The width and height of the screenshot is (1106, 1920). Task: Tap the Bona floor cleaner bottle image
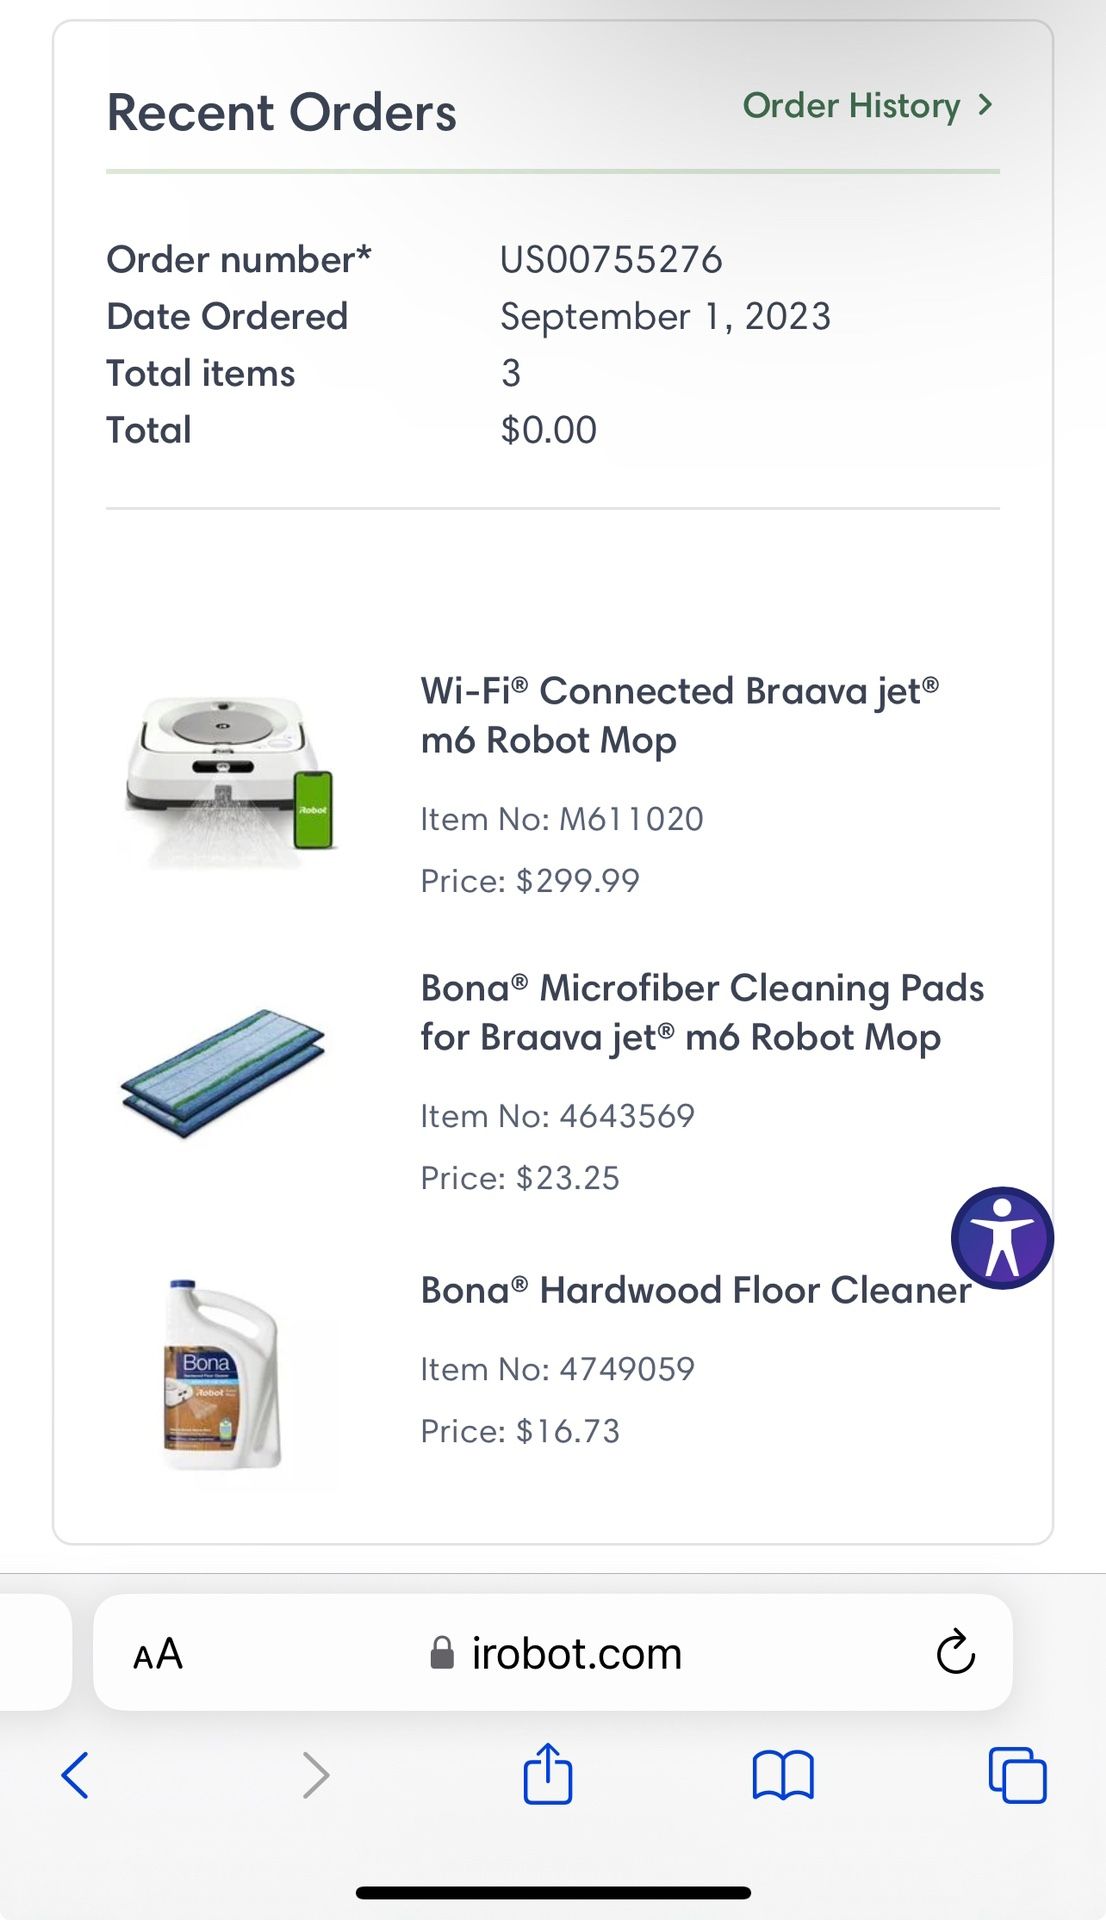(x=222, y=1375)
